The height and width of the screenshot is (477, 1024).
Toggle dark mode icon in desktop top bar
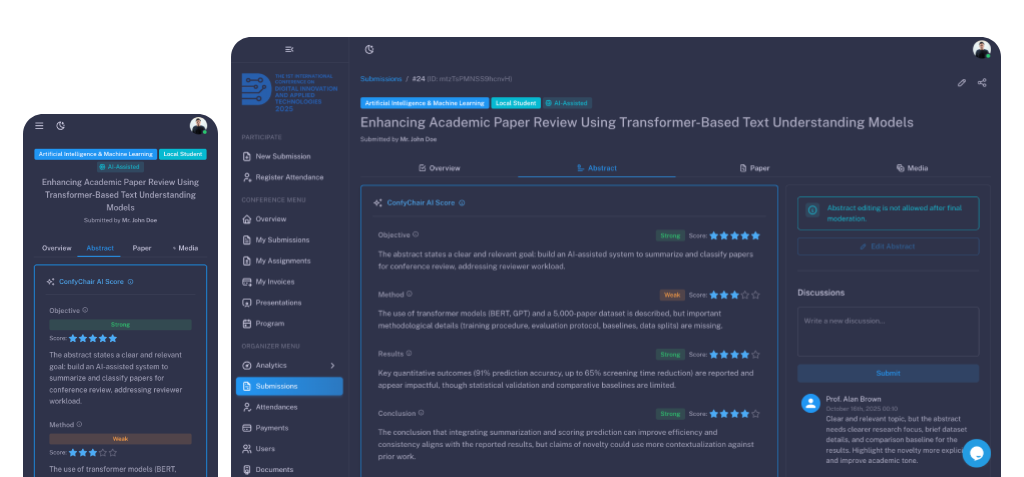coord(369,49)
